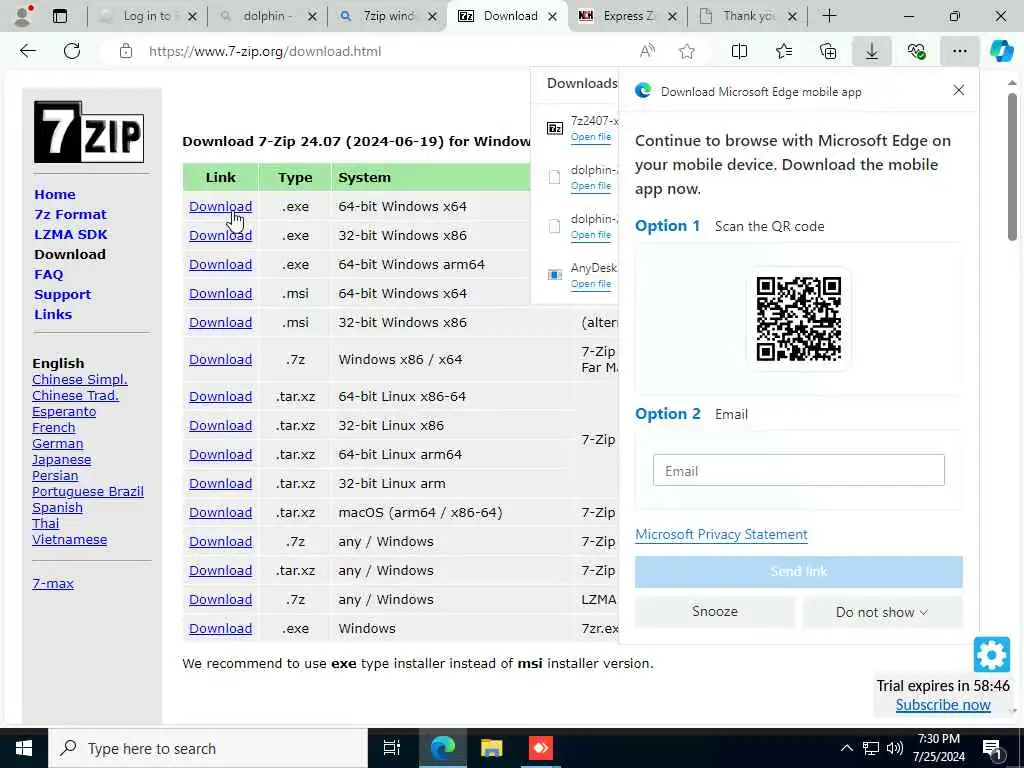Click the Send link button
1024x768 pixels.
798,571
